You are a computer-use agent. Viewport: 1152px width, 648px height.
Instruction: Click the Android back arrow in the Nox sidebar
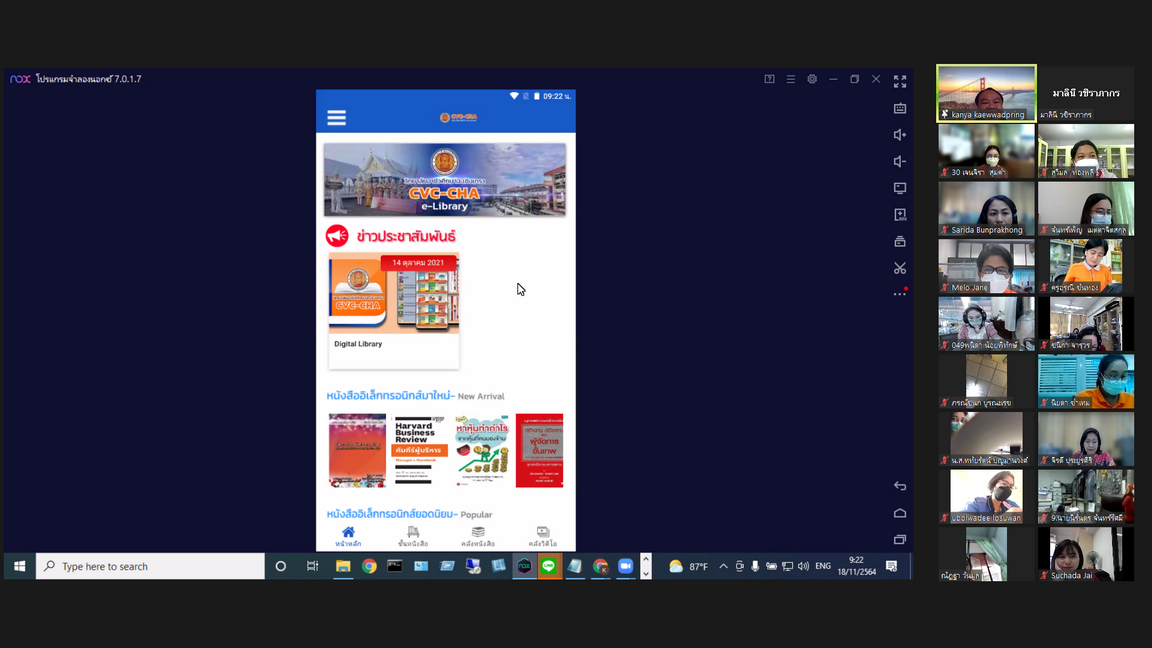point(900,486)
